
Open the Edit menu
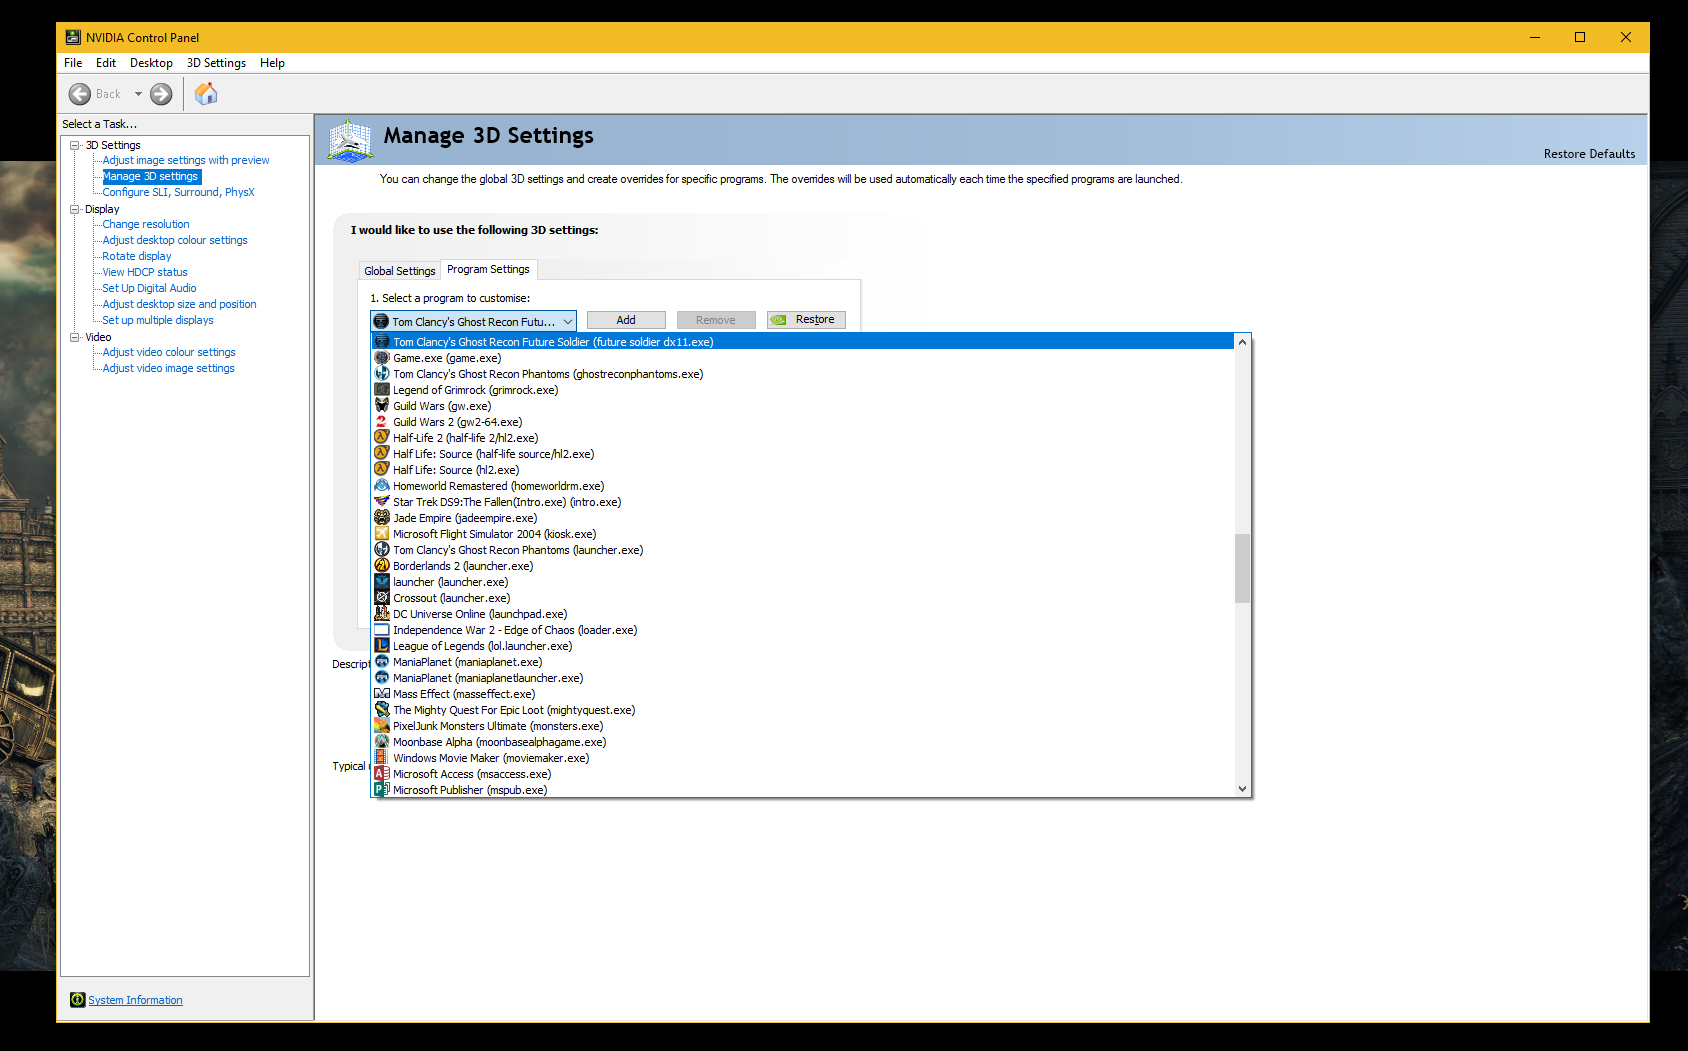coord(106,63)
